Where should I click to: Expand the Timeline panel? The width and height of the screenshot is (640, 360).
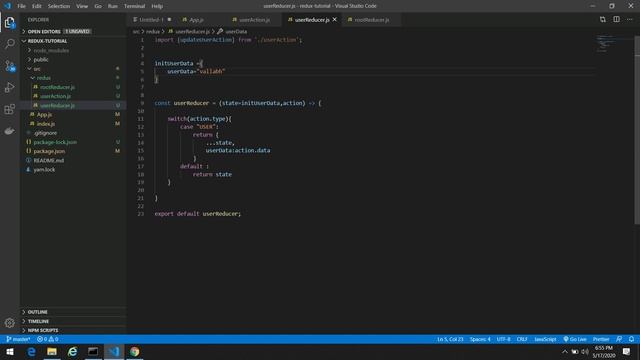click(x=73, y=321)
